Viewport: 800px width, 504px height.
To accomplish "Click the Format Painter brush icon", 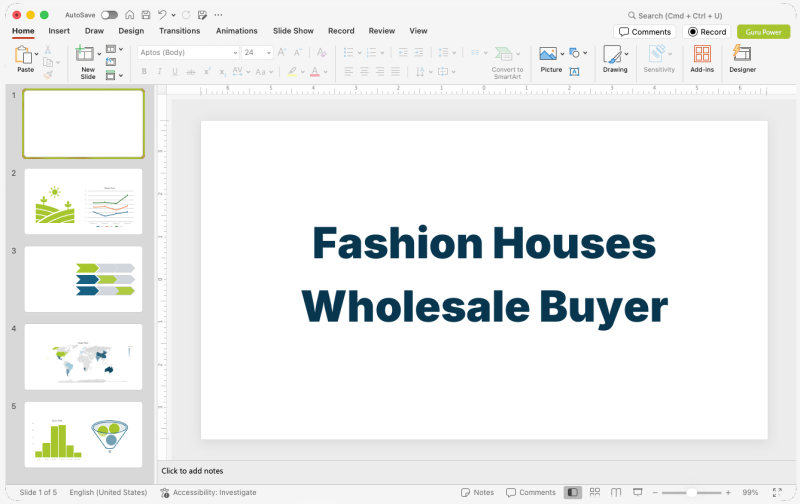I will coord(48,74).
